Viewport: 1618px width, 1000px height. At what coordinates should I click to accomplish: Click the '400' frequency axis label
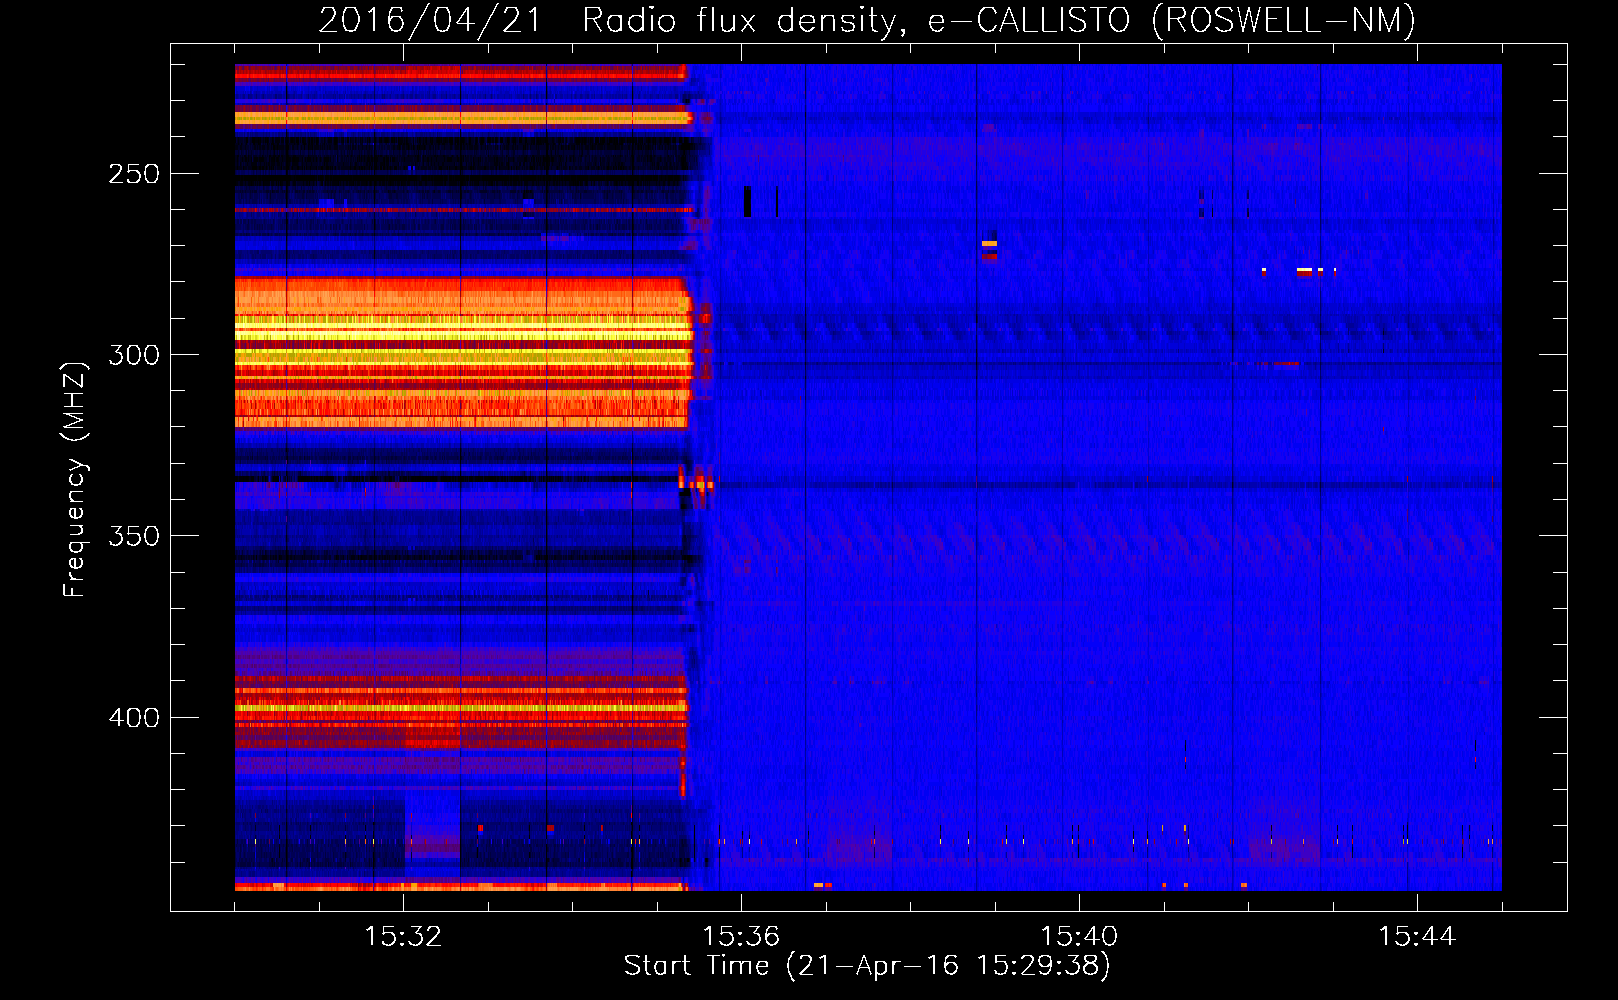pos(134,718)
